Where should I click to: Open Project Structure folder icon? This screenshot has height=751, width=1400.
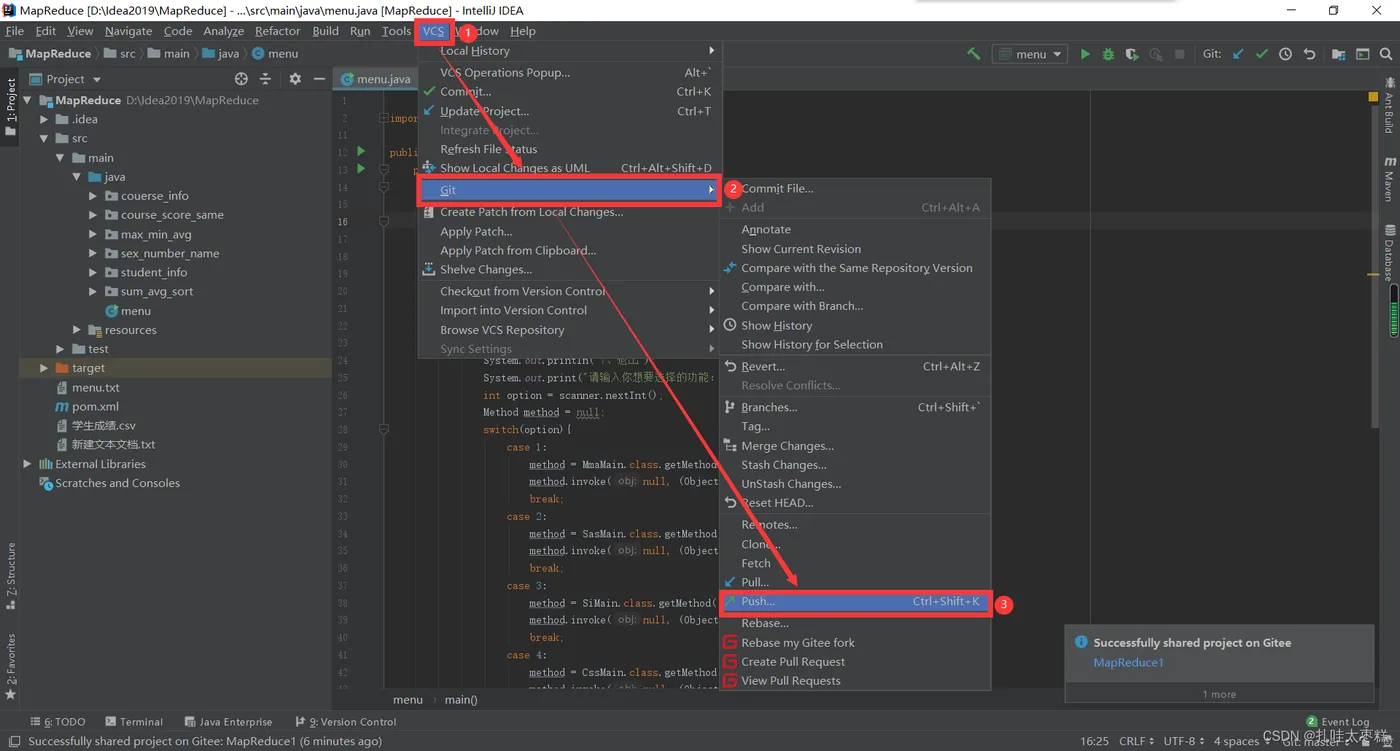click(x=1338, y=54)
